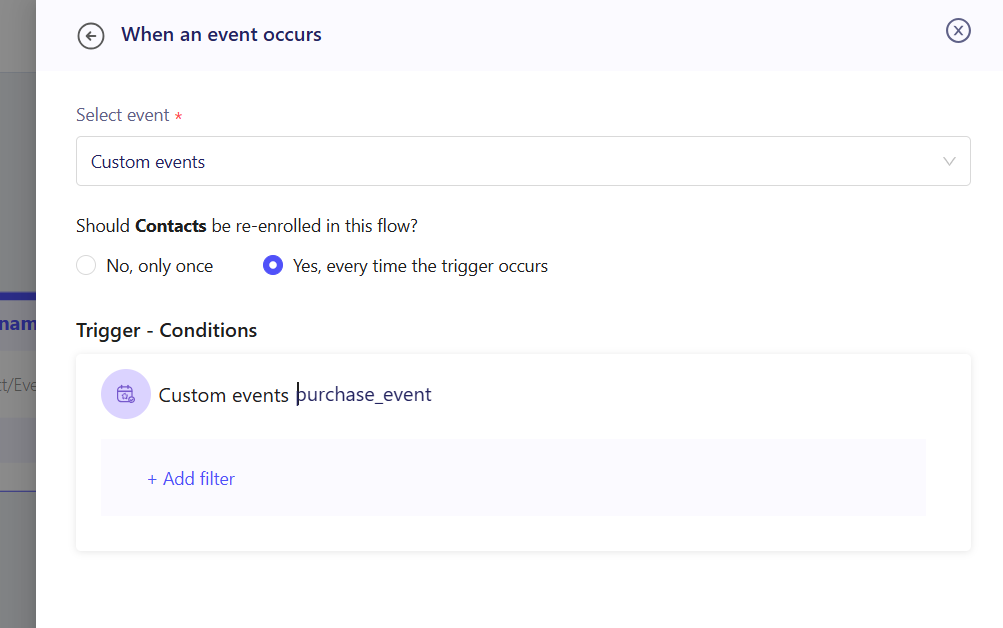Select the 'No, only once' radio button
The height and width of the screenshot is (628, 1003).
point(86,265)
